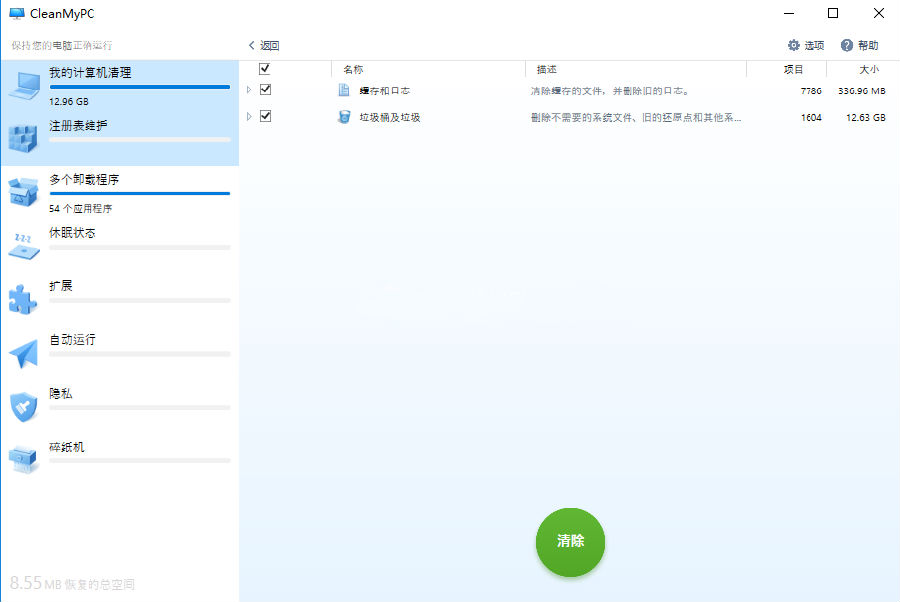
Task: Open the 帮助 (Help) menu
Action: (856, 44)
